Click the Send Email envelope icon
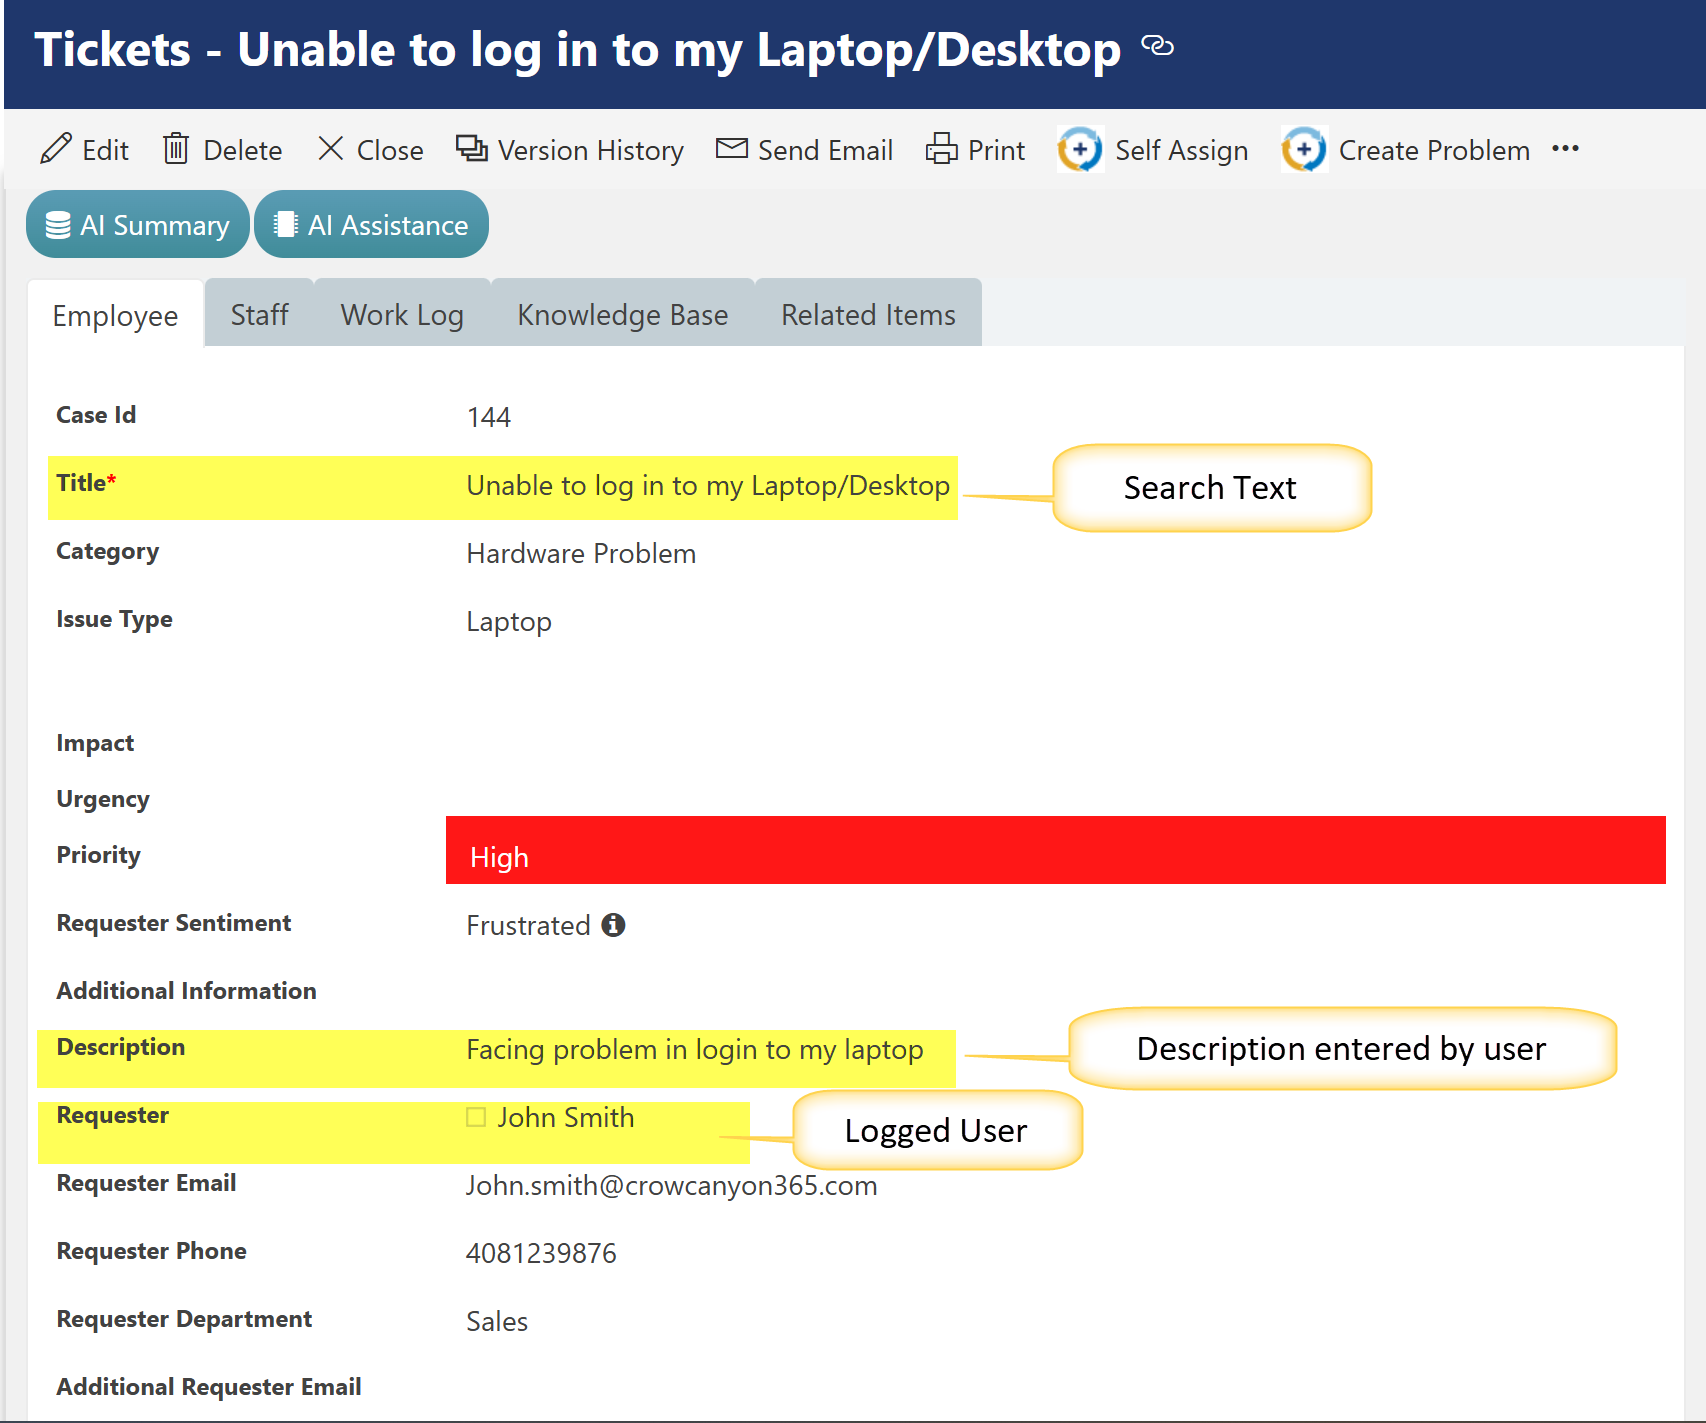The height and width of the screenshot is (1423, 1706). tap(732, 149)
